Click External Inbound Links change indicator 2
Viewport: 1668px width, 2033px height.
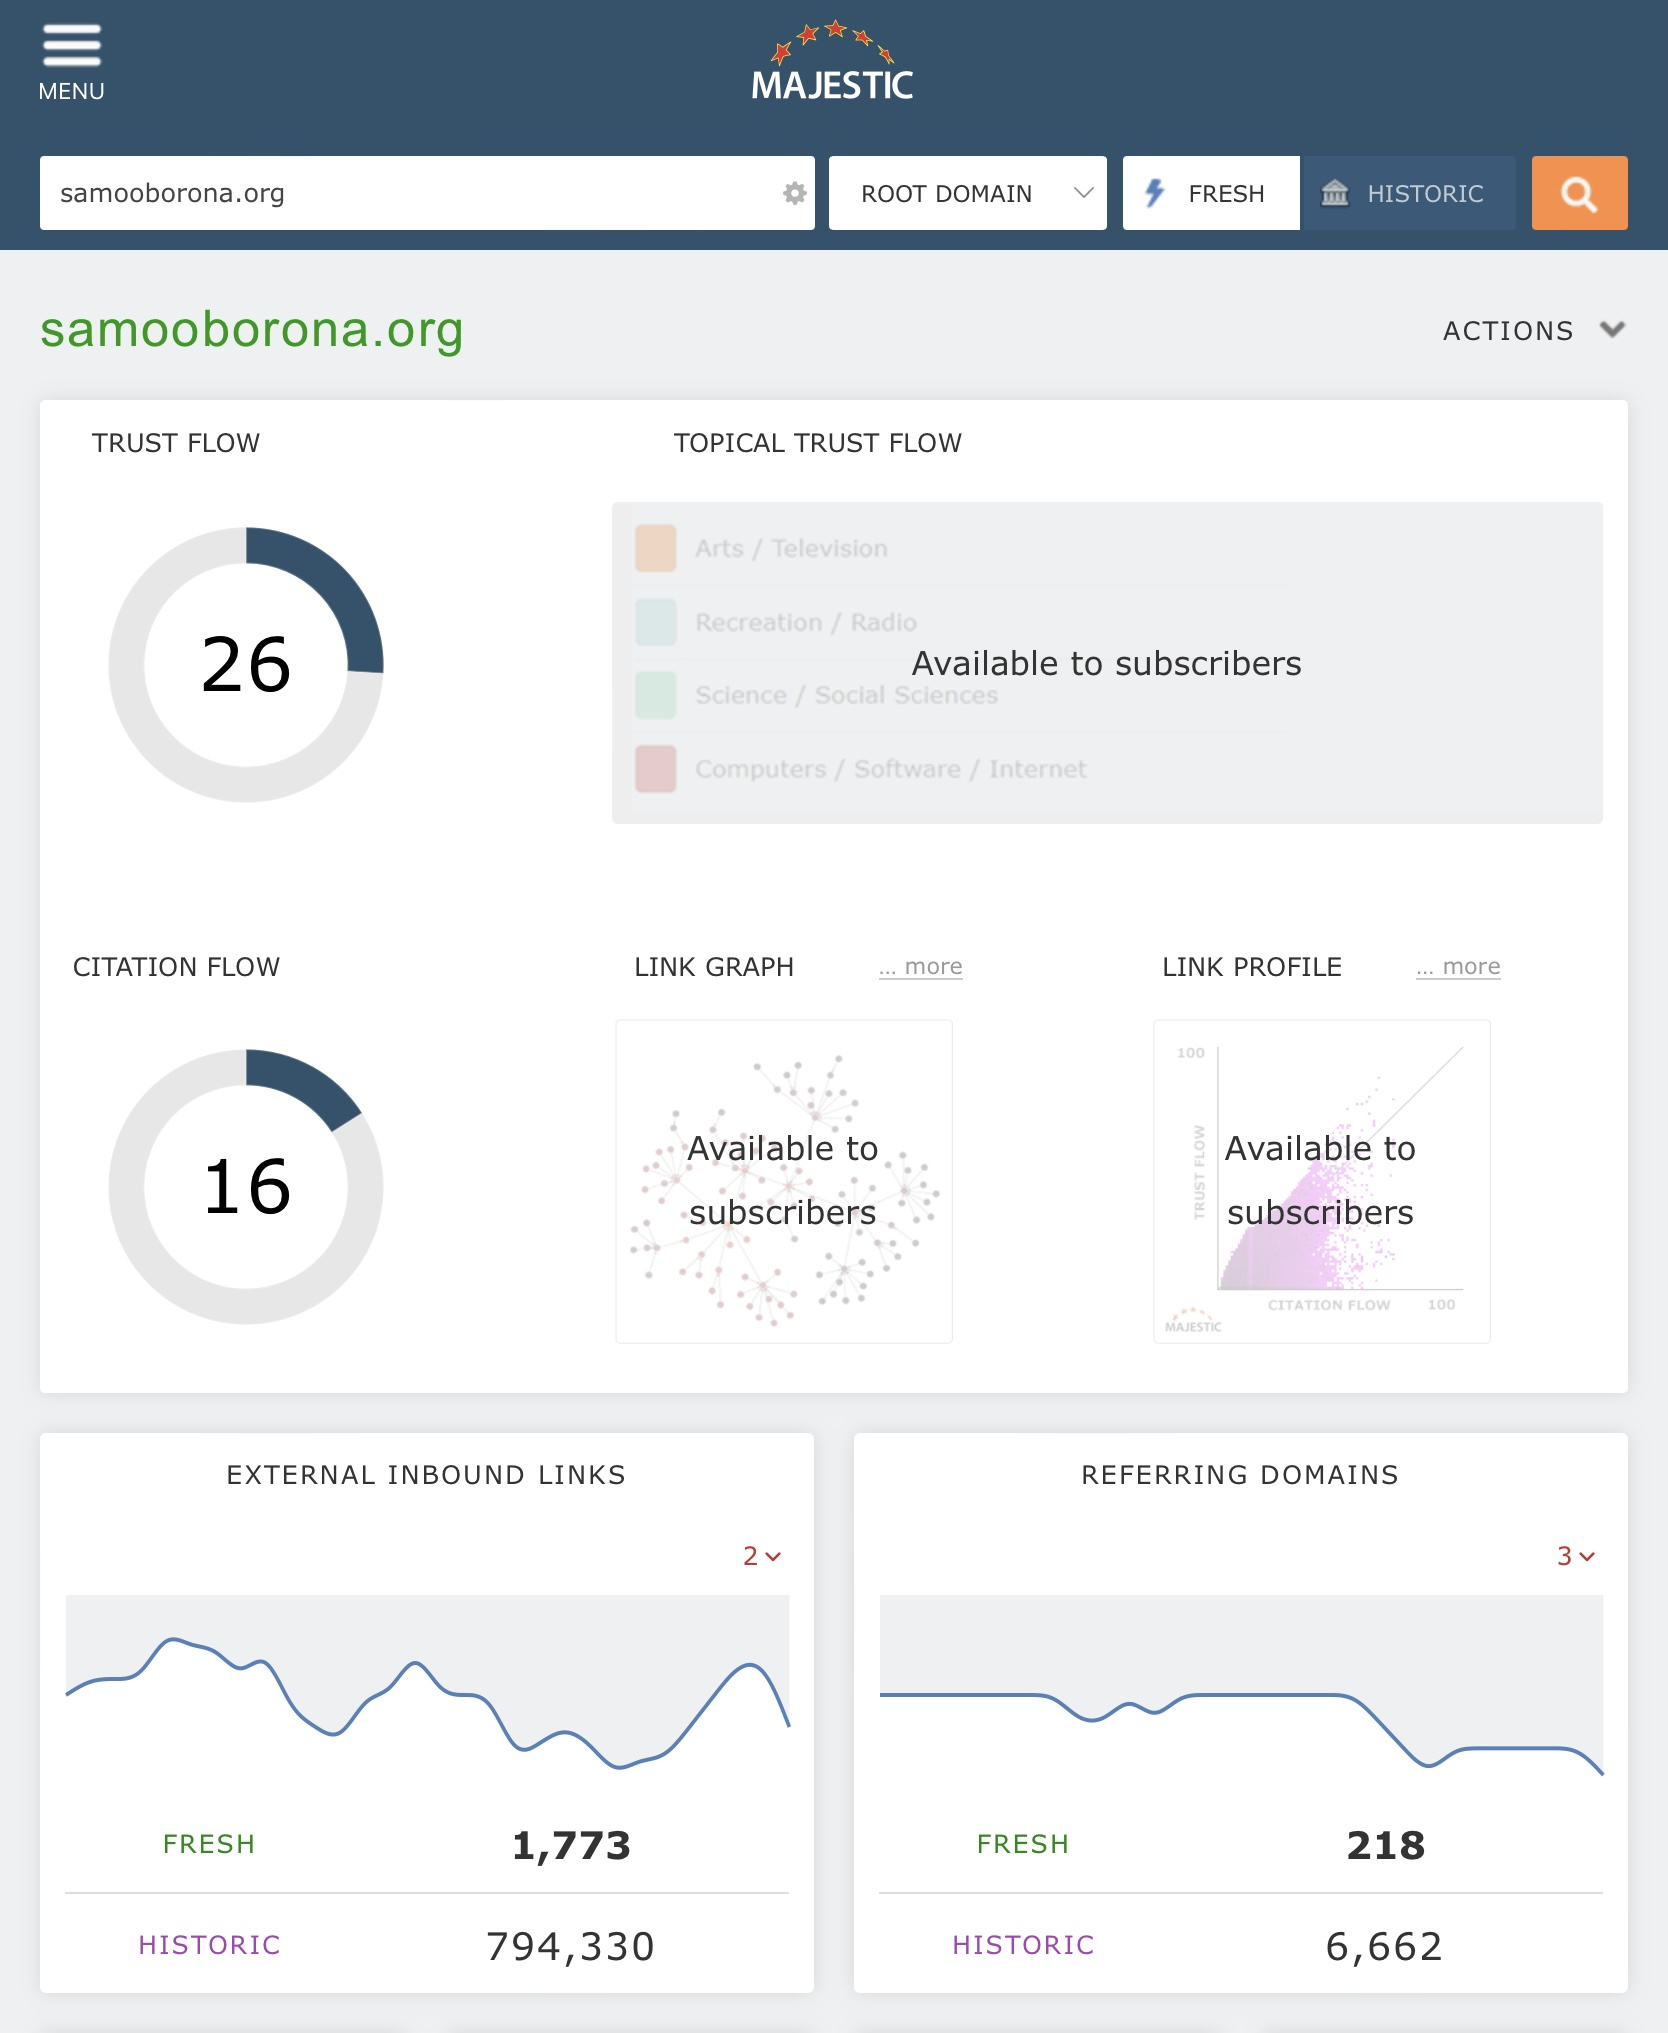click(762, 1556)
